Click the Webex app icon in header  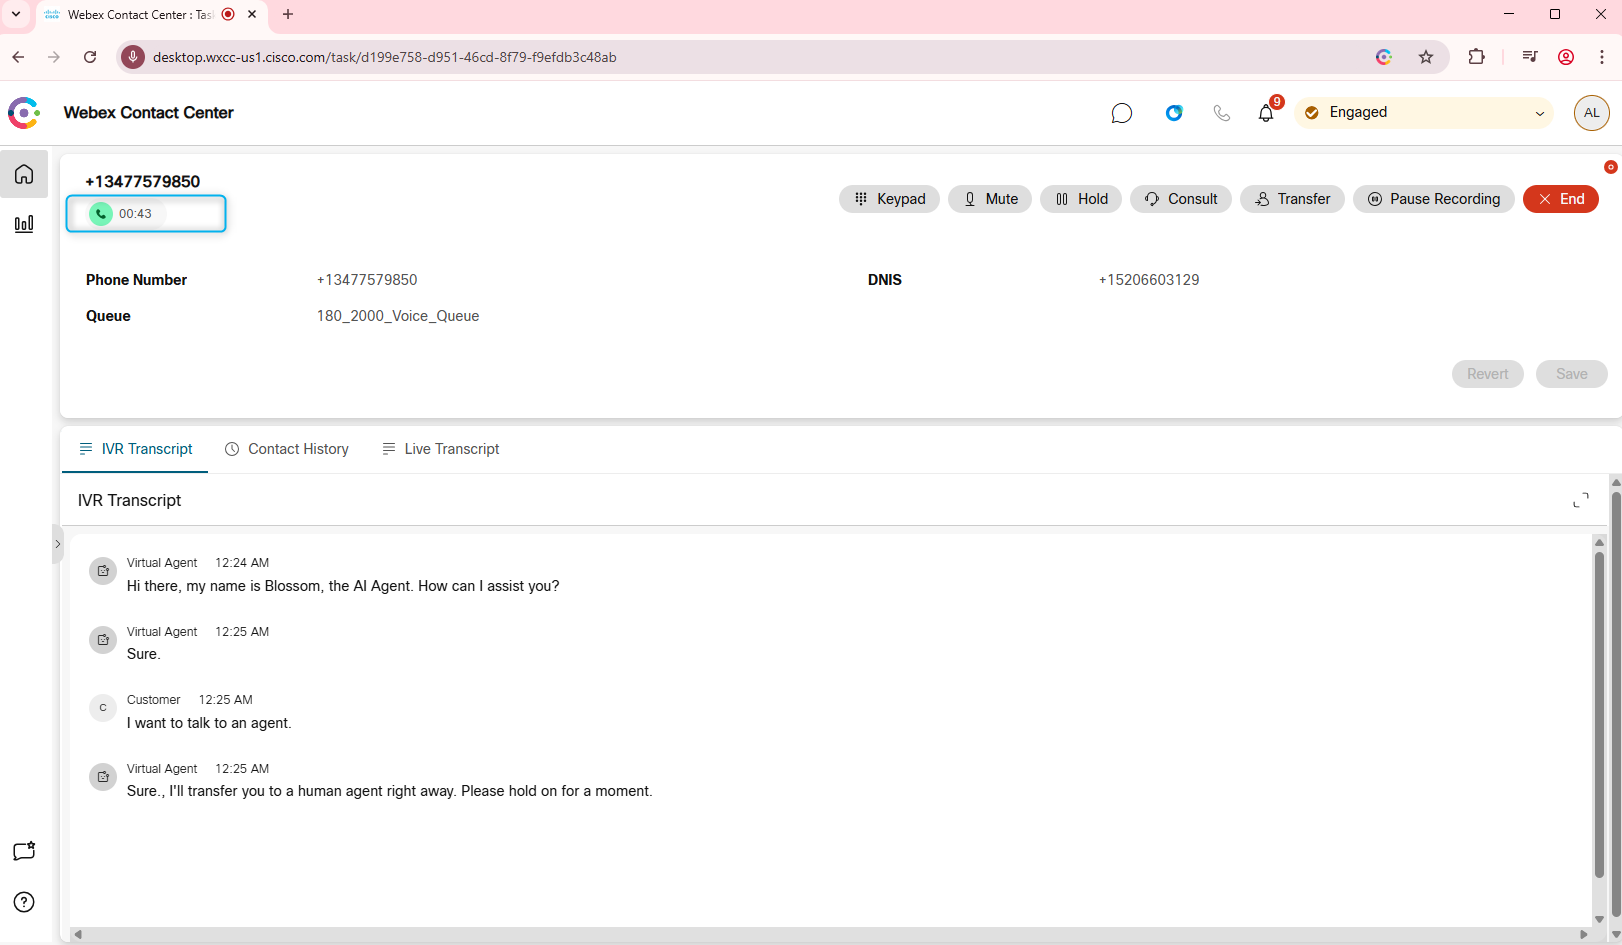[1174, 113]
